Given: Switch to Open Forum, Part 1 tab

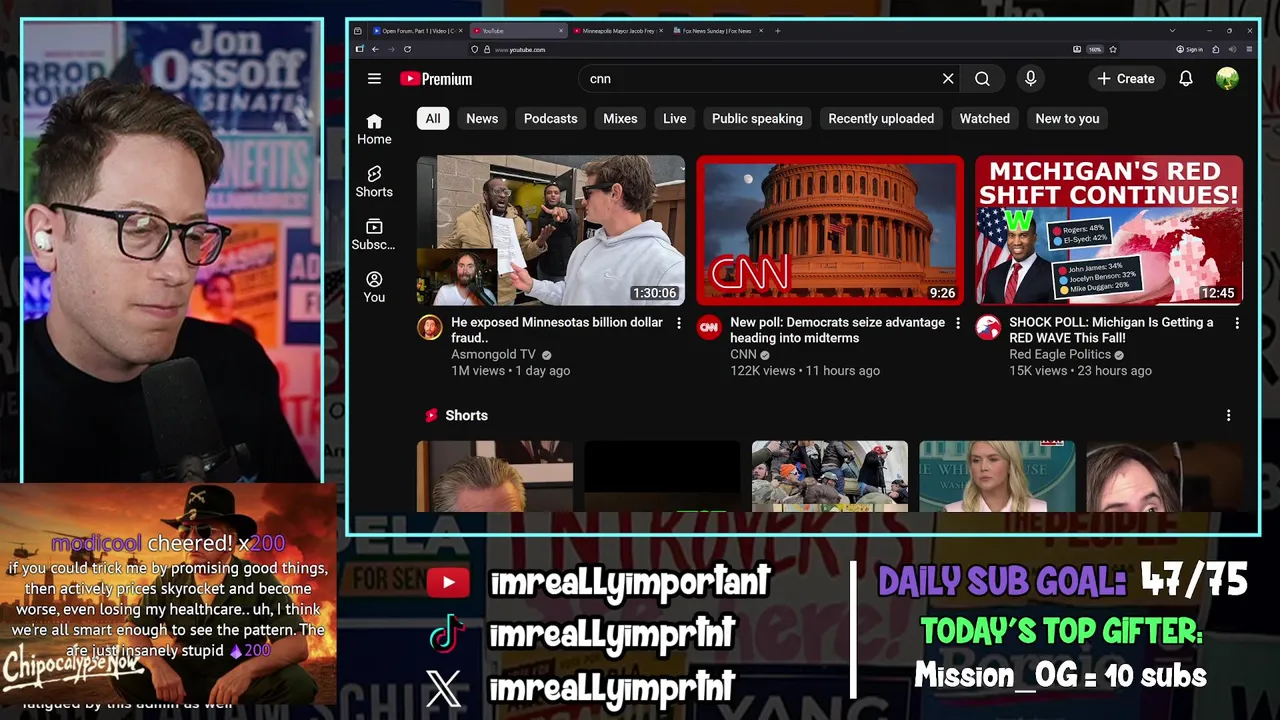Looking at the screenshot, I should (417, 31).
